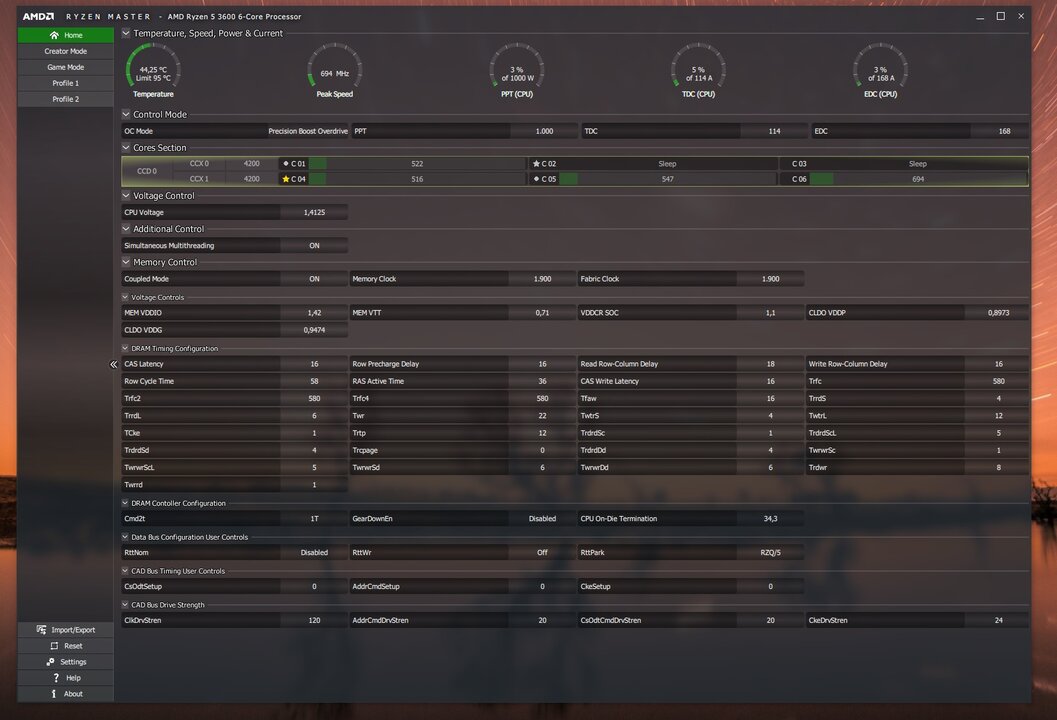Click the PPT 1.000 value field
This screenshot has width=1057, height=720.
pos(544,131)
